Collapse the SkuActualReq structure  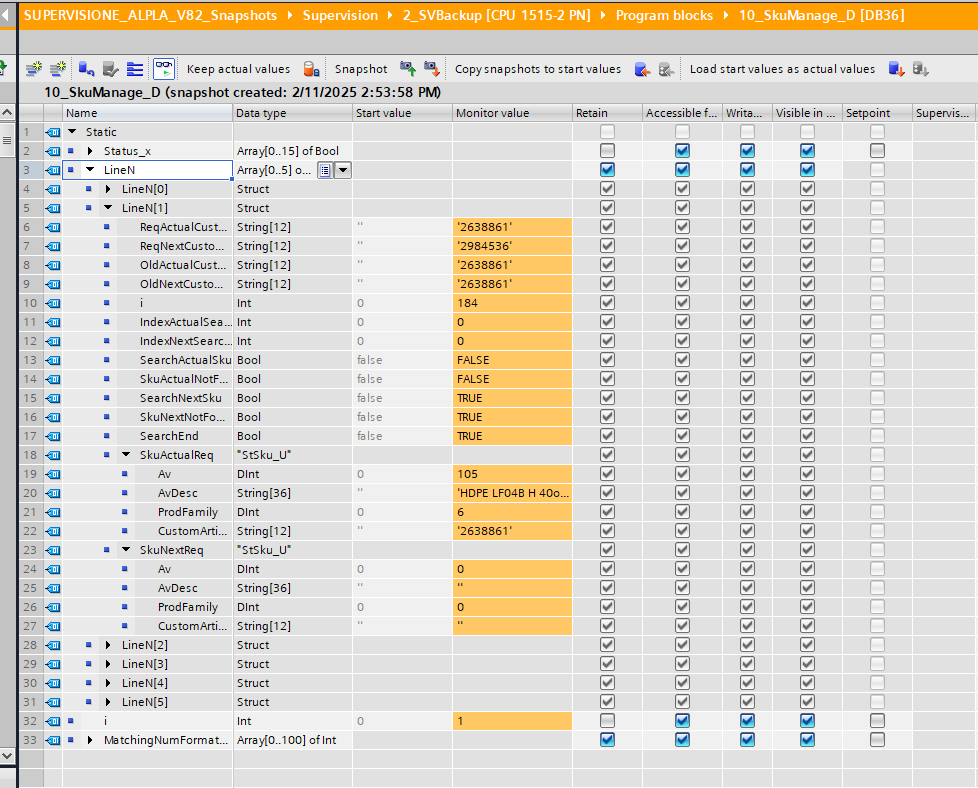[x=127, y=455]
